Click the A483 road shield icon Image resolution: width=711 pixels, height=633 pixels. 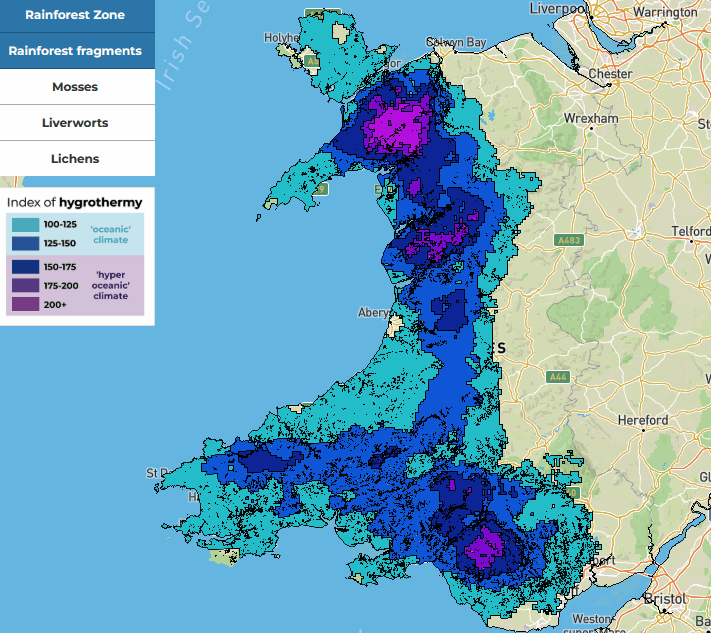pos(567,241)
